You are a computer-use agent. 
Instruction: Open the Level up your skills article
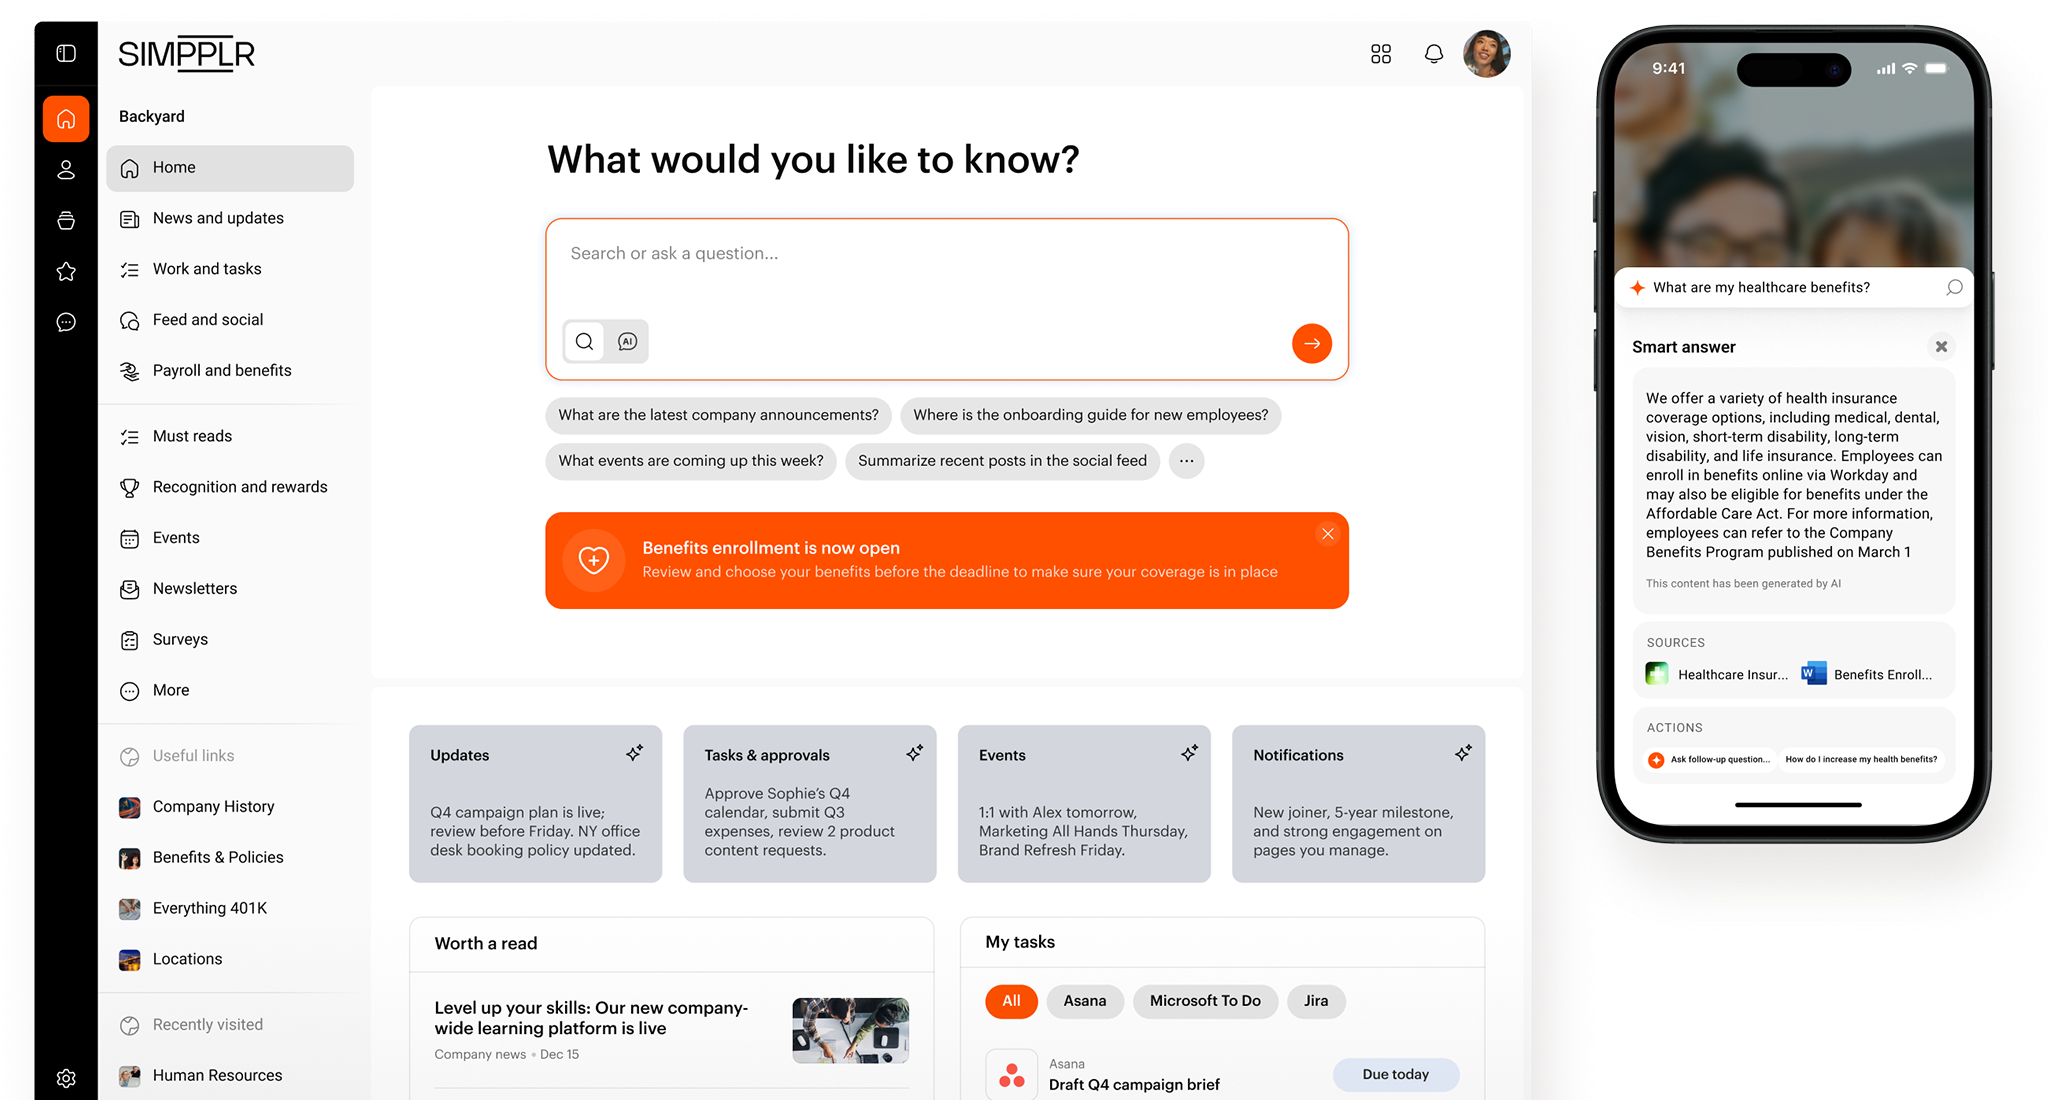point(591,1018)
